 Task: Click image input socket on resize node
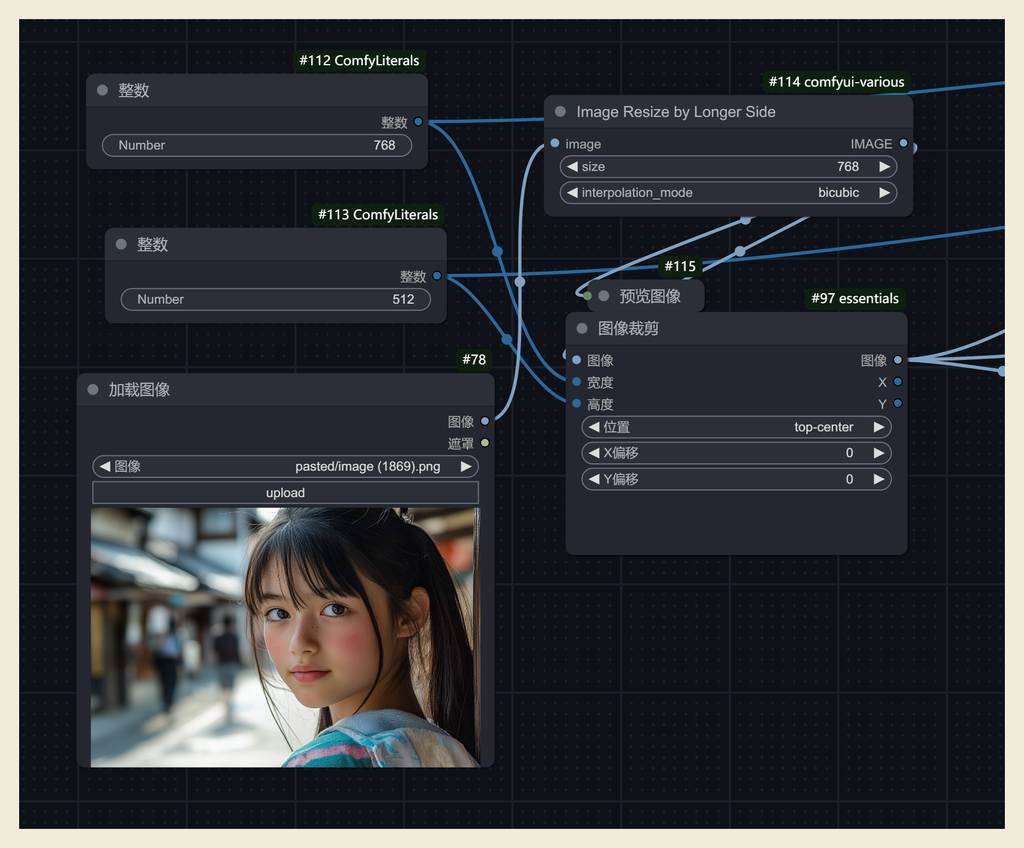(555, 144)
